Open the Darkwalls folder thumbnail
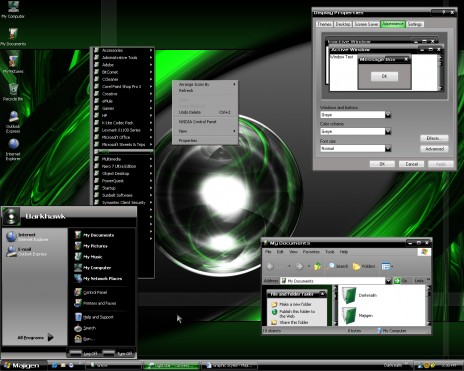 click(348, 296)
